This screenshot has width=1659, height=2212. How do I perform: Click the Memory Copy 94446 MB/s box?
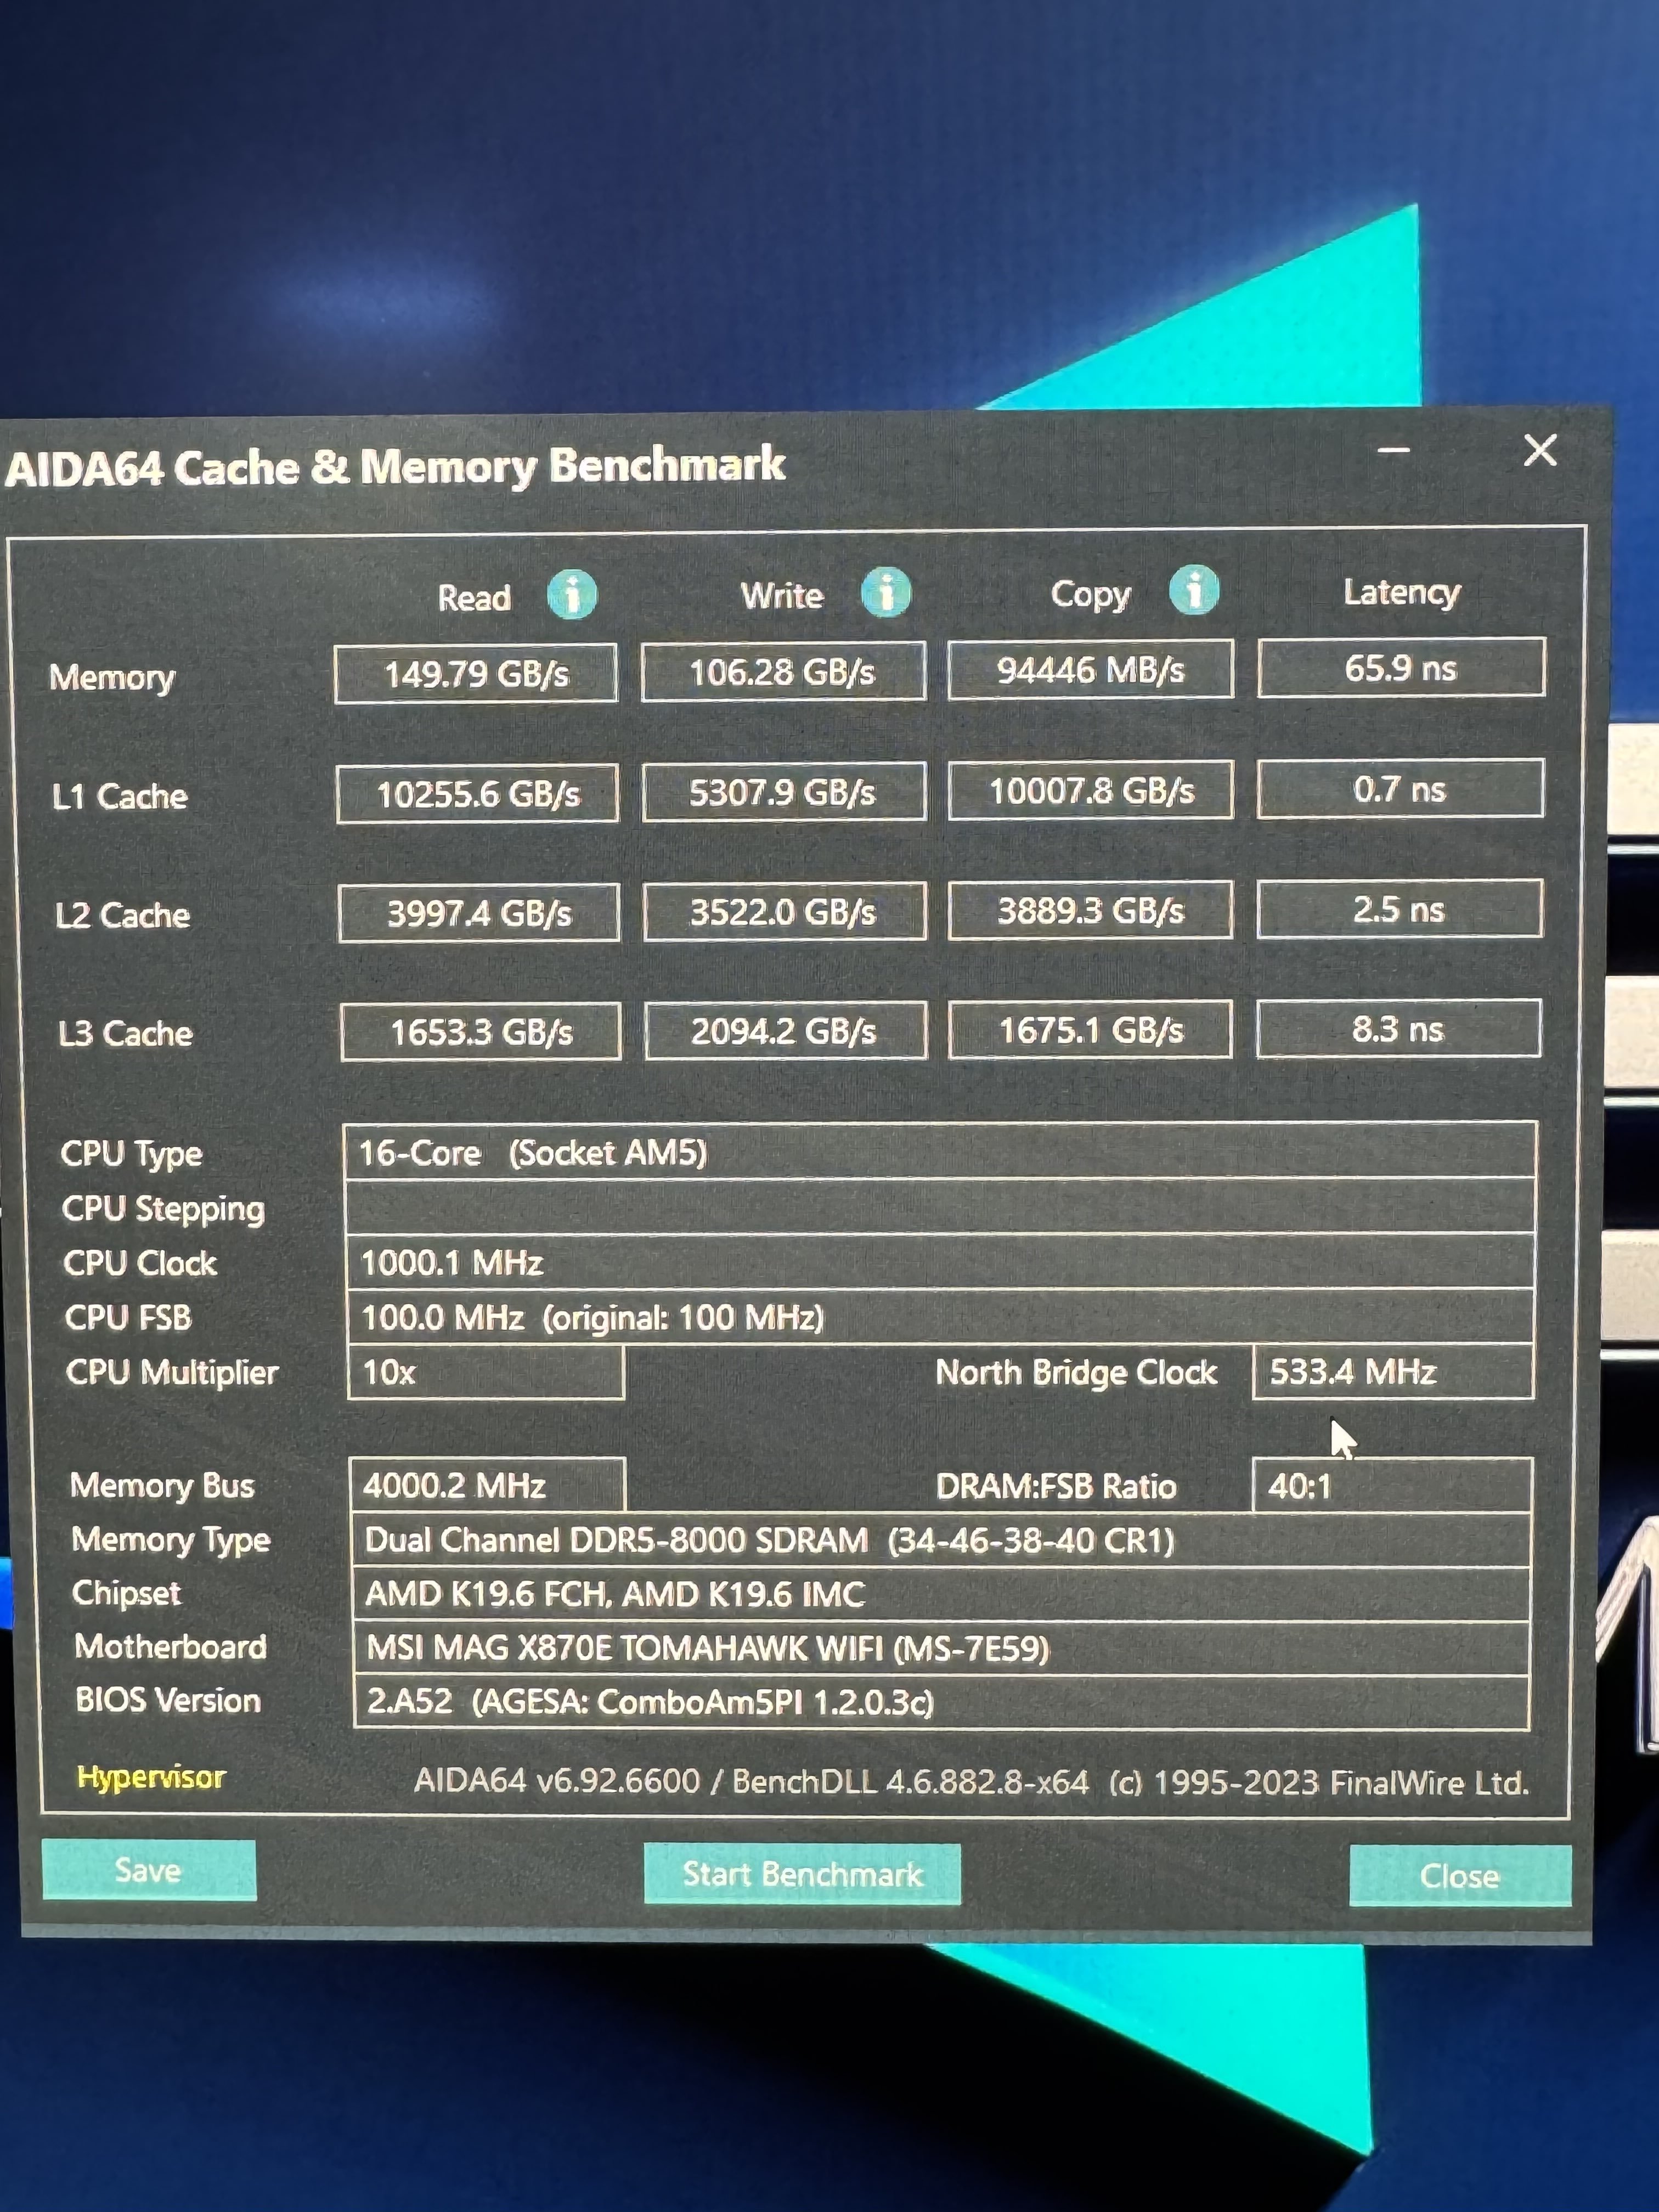1090,669
